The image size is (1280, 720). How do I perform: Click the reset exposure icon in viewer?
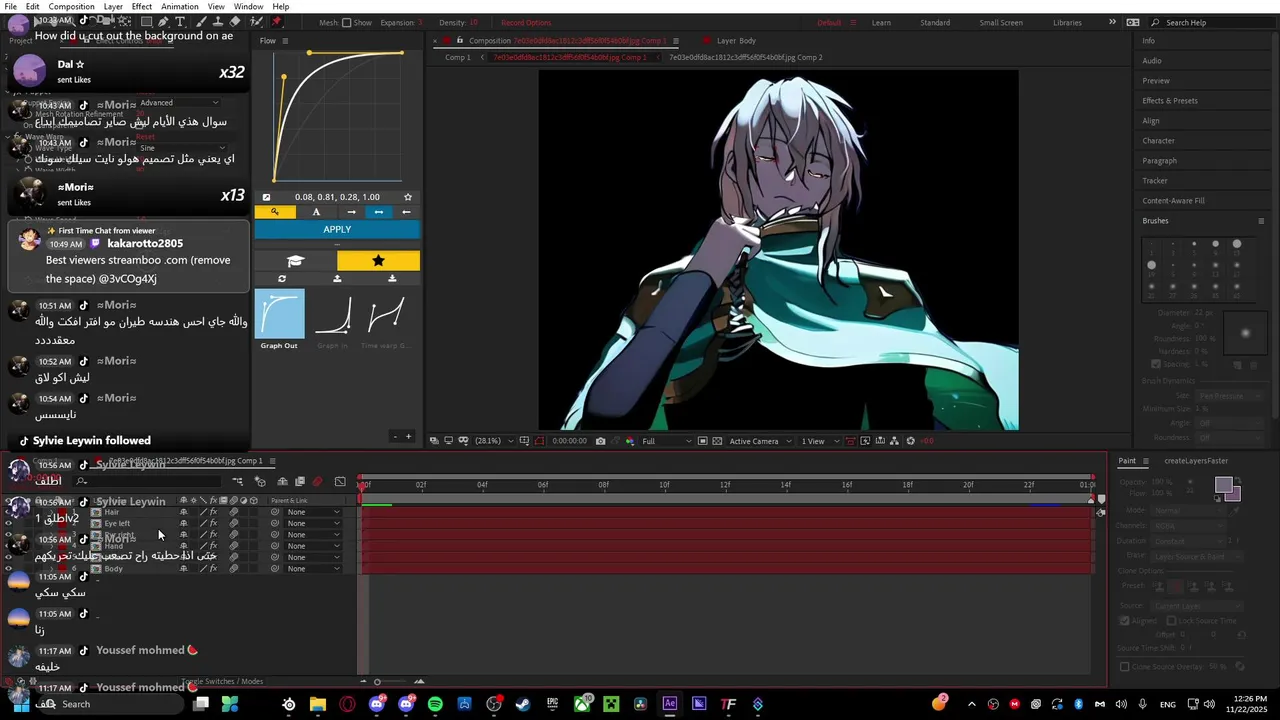(x=910, y=441)
